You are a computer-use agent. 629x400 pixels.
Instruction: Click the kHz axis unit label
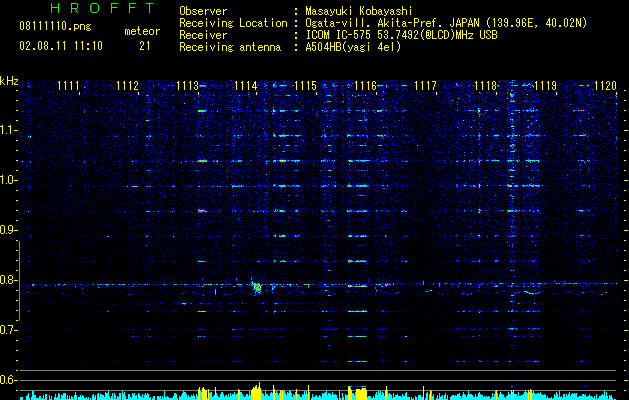click(x=9, y=81)
